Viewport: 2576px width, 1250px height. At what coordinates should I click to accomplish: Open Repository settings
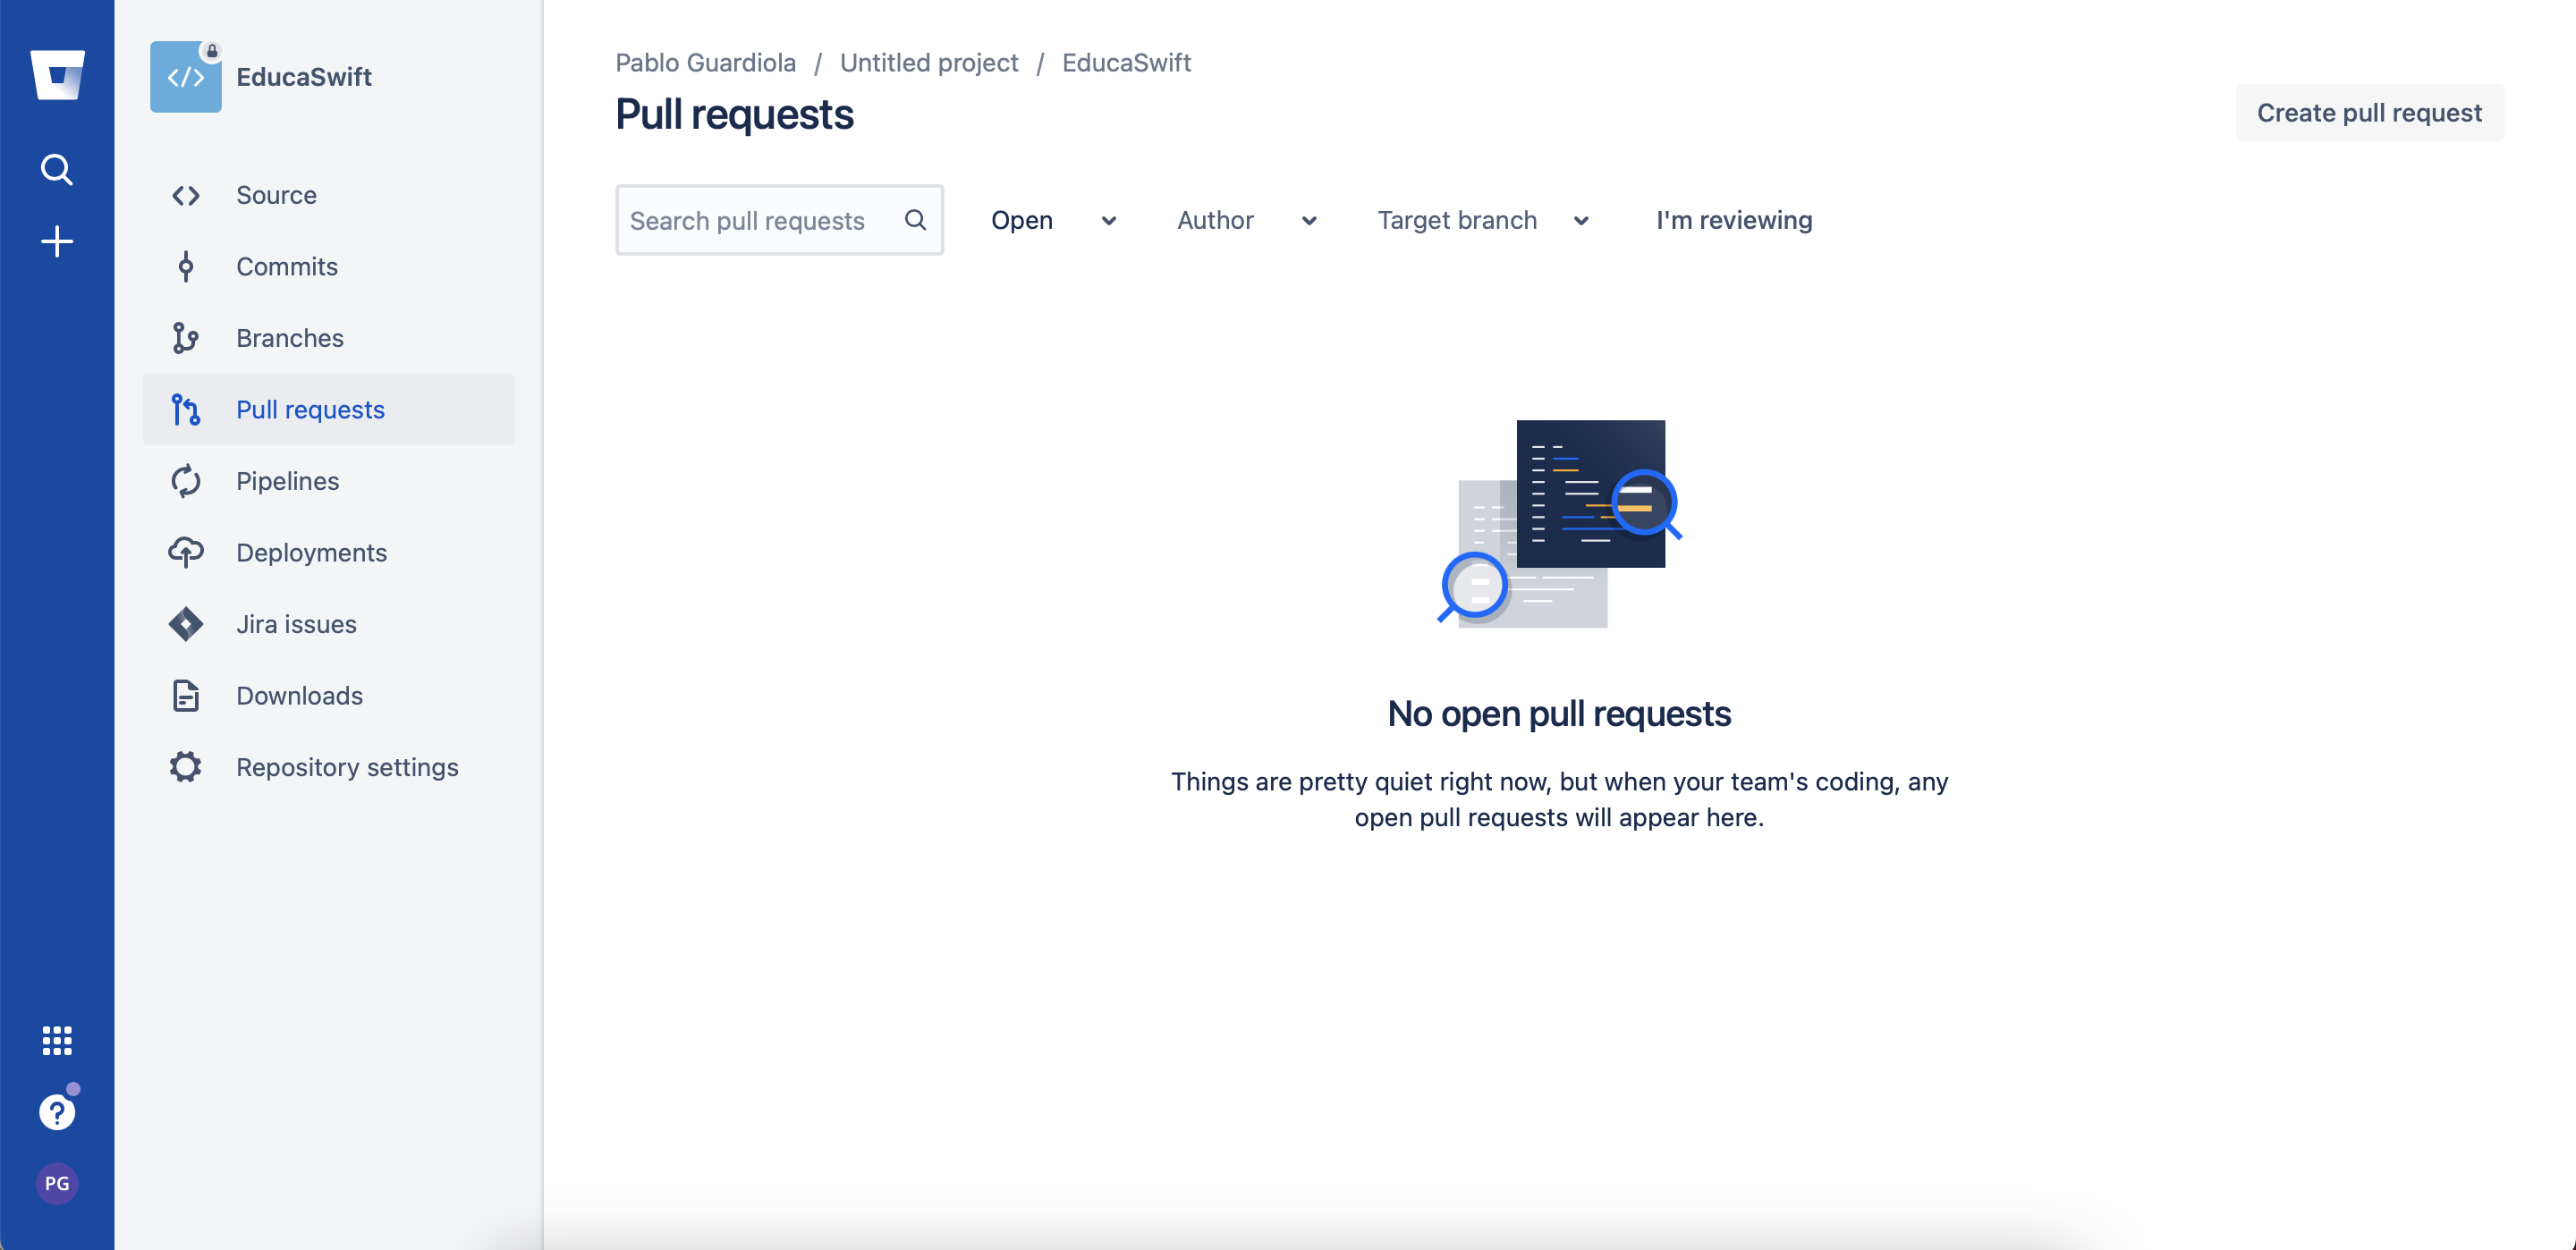[x=329, y=767]
